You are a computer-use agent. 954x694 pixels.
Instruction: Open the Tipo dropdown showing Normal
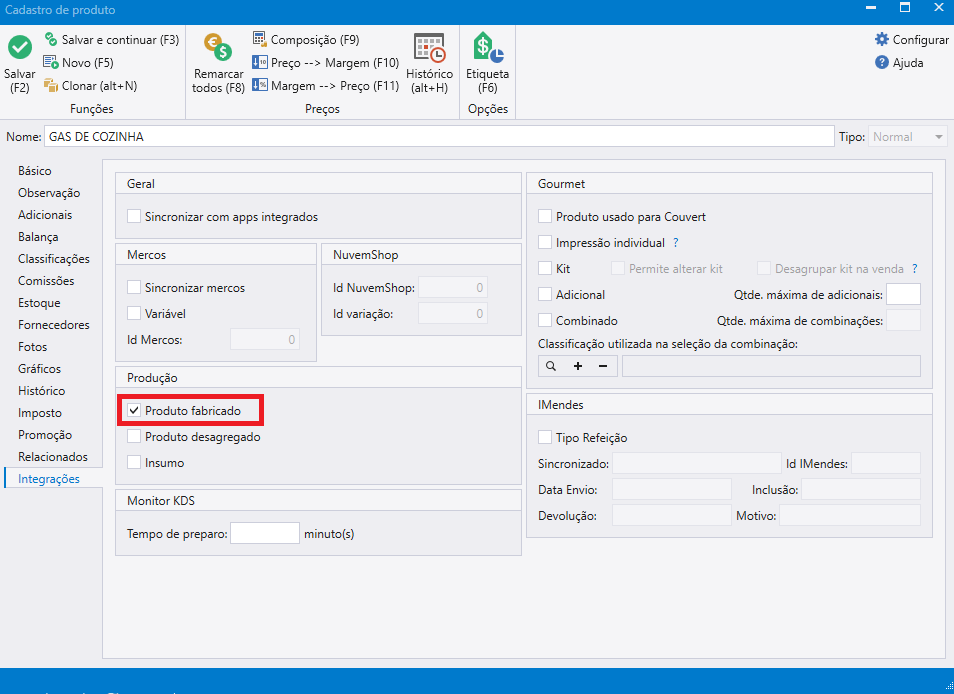(x=907, y=137)
